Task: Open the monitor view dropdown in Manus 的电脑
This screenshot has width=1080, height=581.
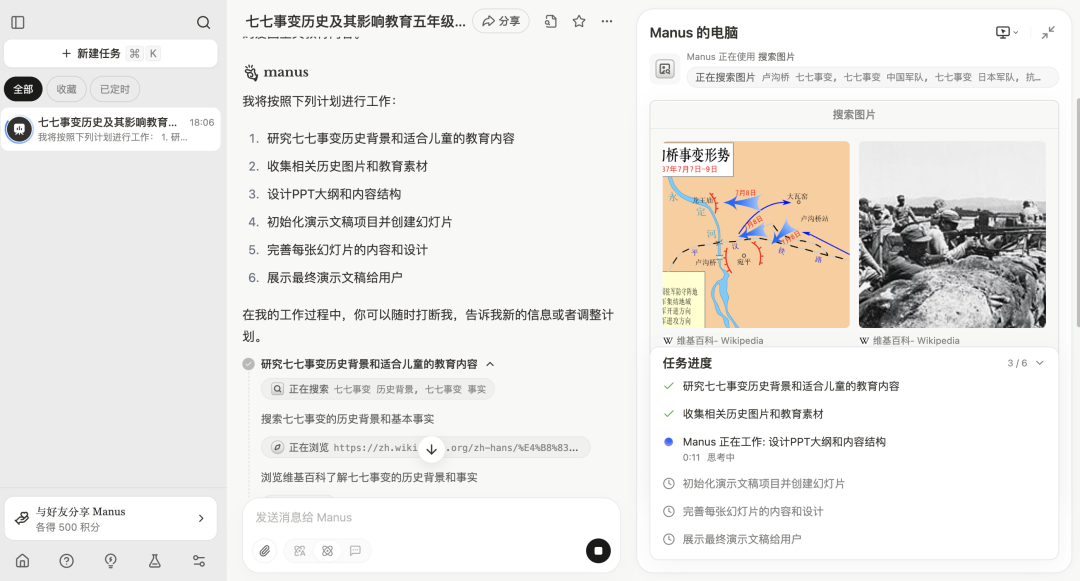Action: [1007, 32]
